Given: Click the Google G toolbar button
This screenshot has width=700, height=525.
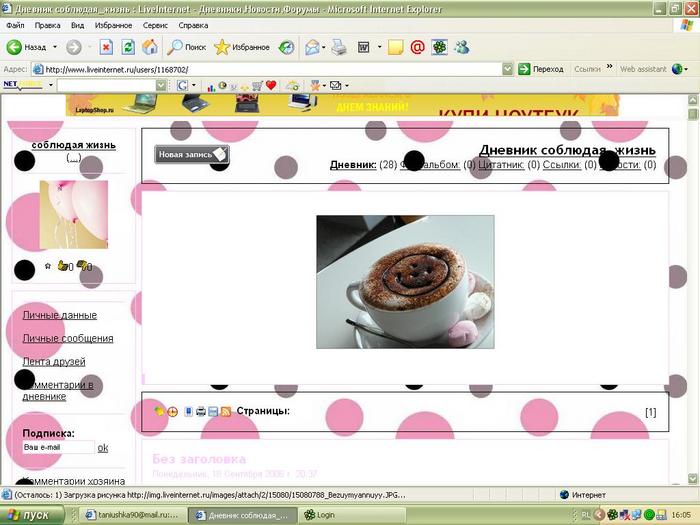Looking at the screenshot, I should click(182, 85).
